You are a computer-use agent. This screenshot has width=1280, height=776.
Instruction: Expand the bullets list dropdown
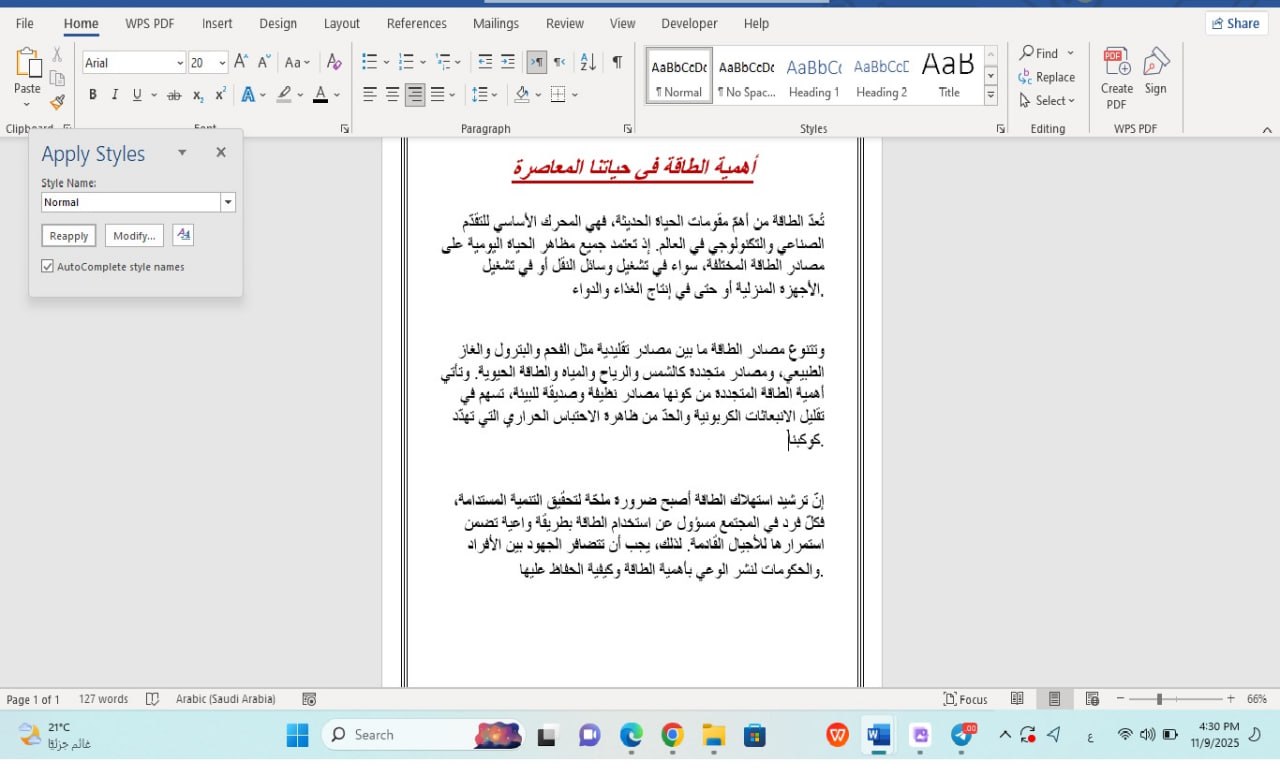point(386,62)
